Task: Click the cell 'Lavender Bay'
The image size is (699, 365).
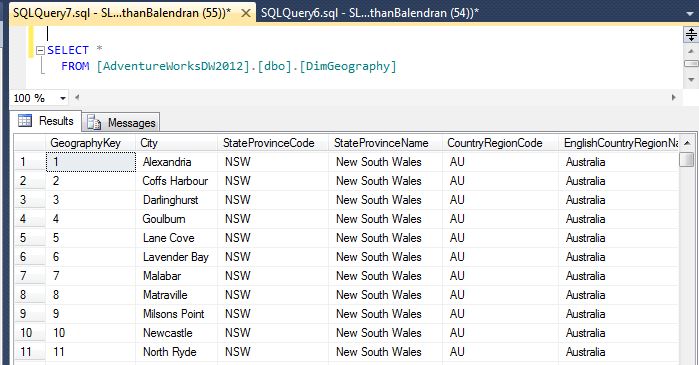Action: point(176,257)
